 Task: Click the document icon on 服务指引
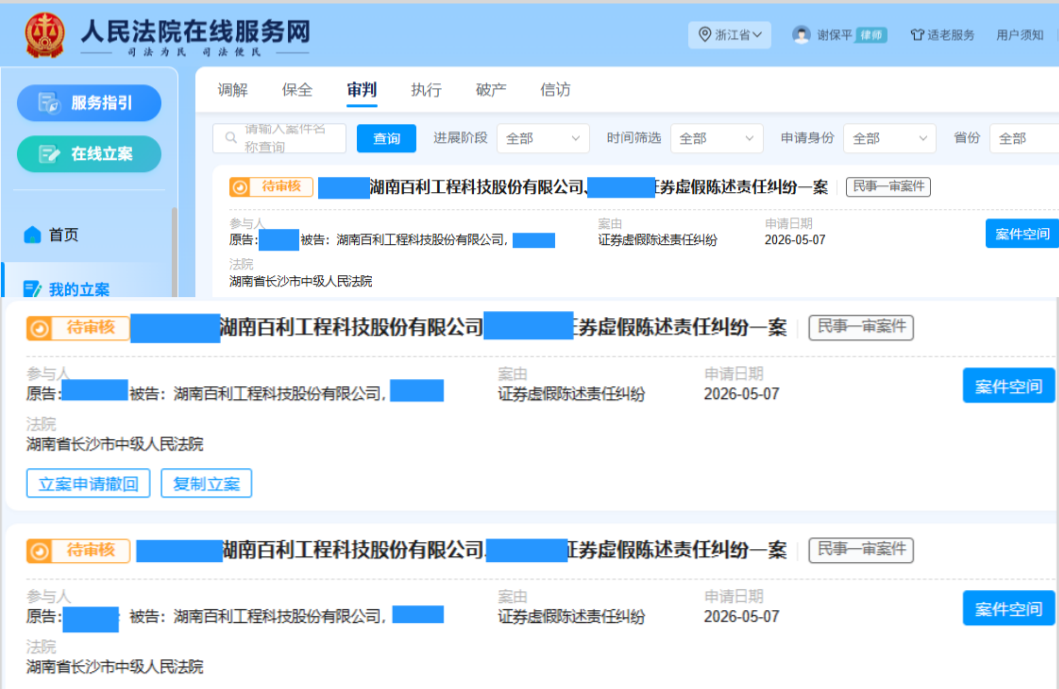coord(49,103)
